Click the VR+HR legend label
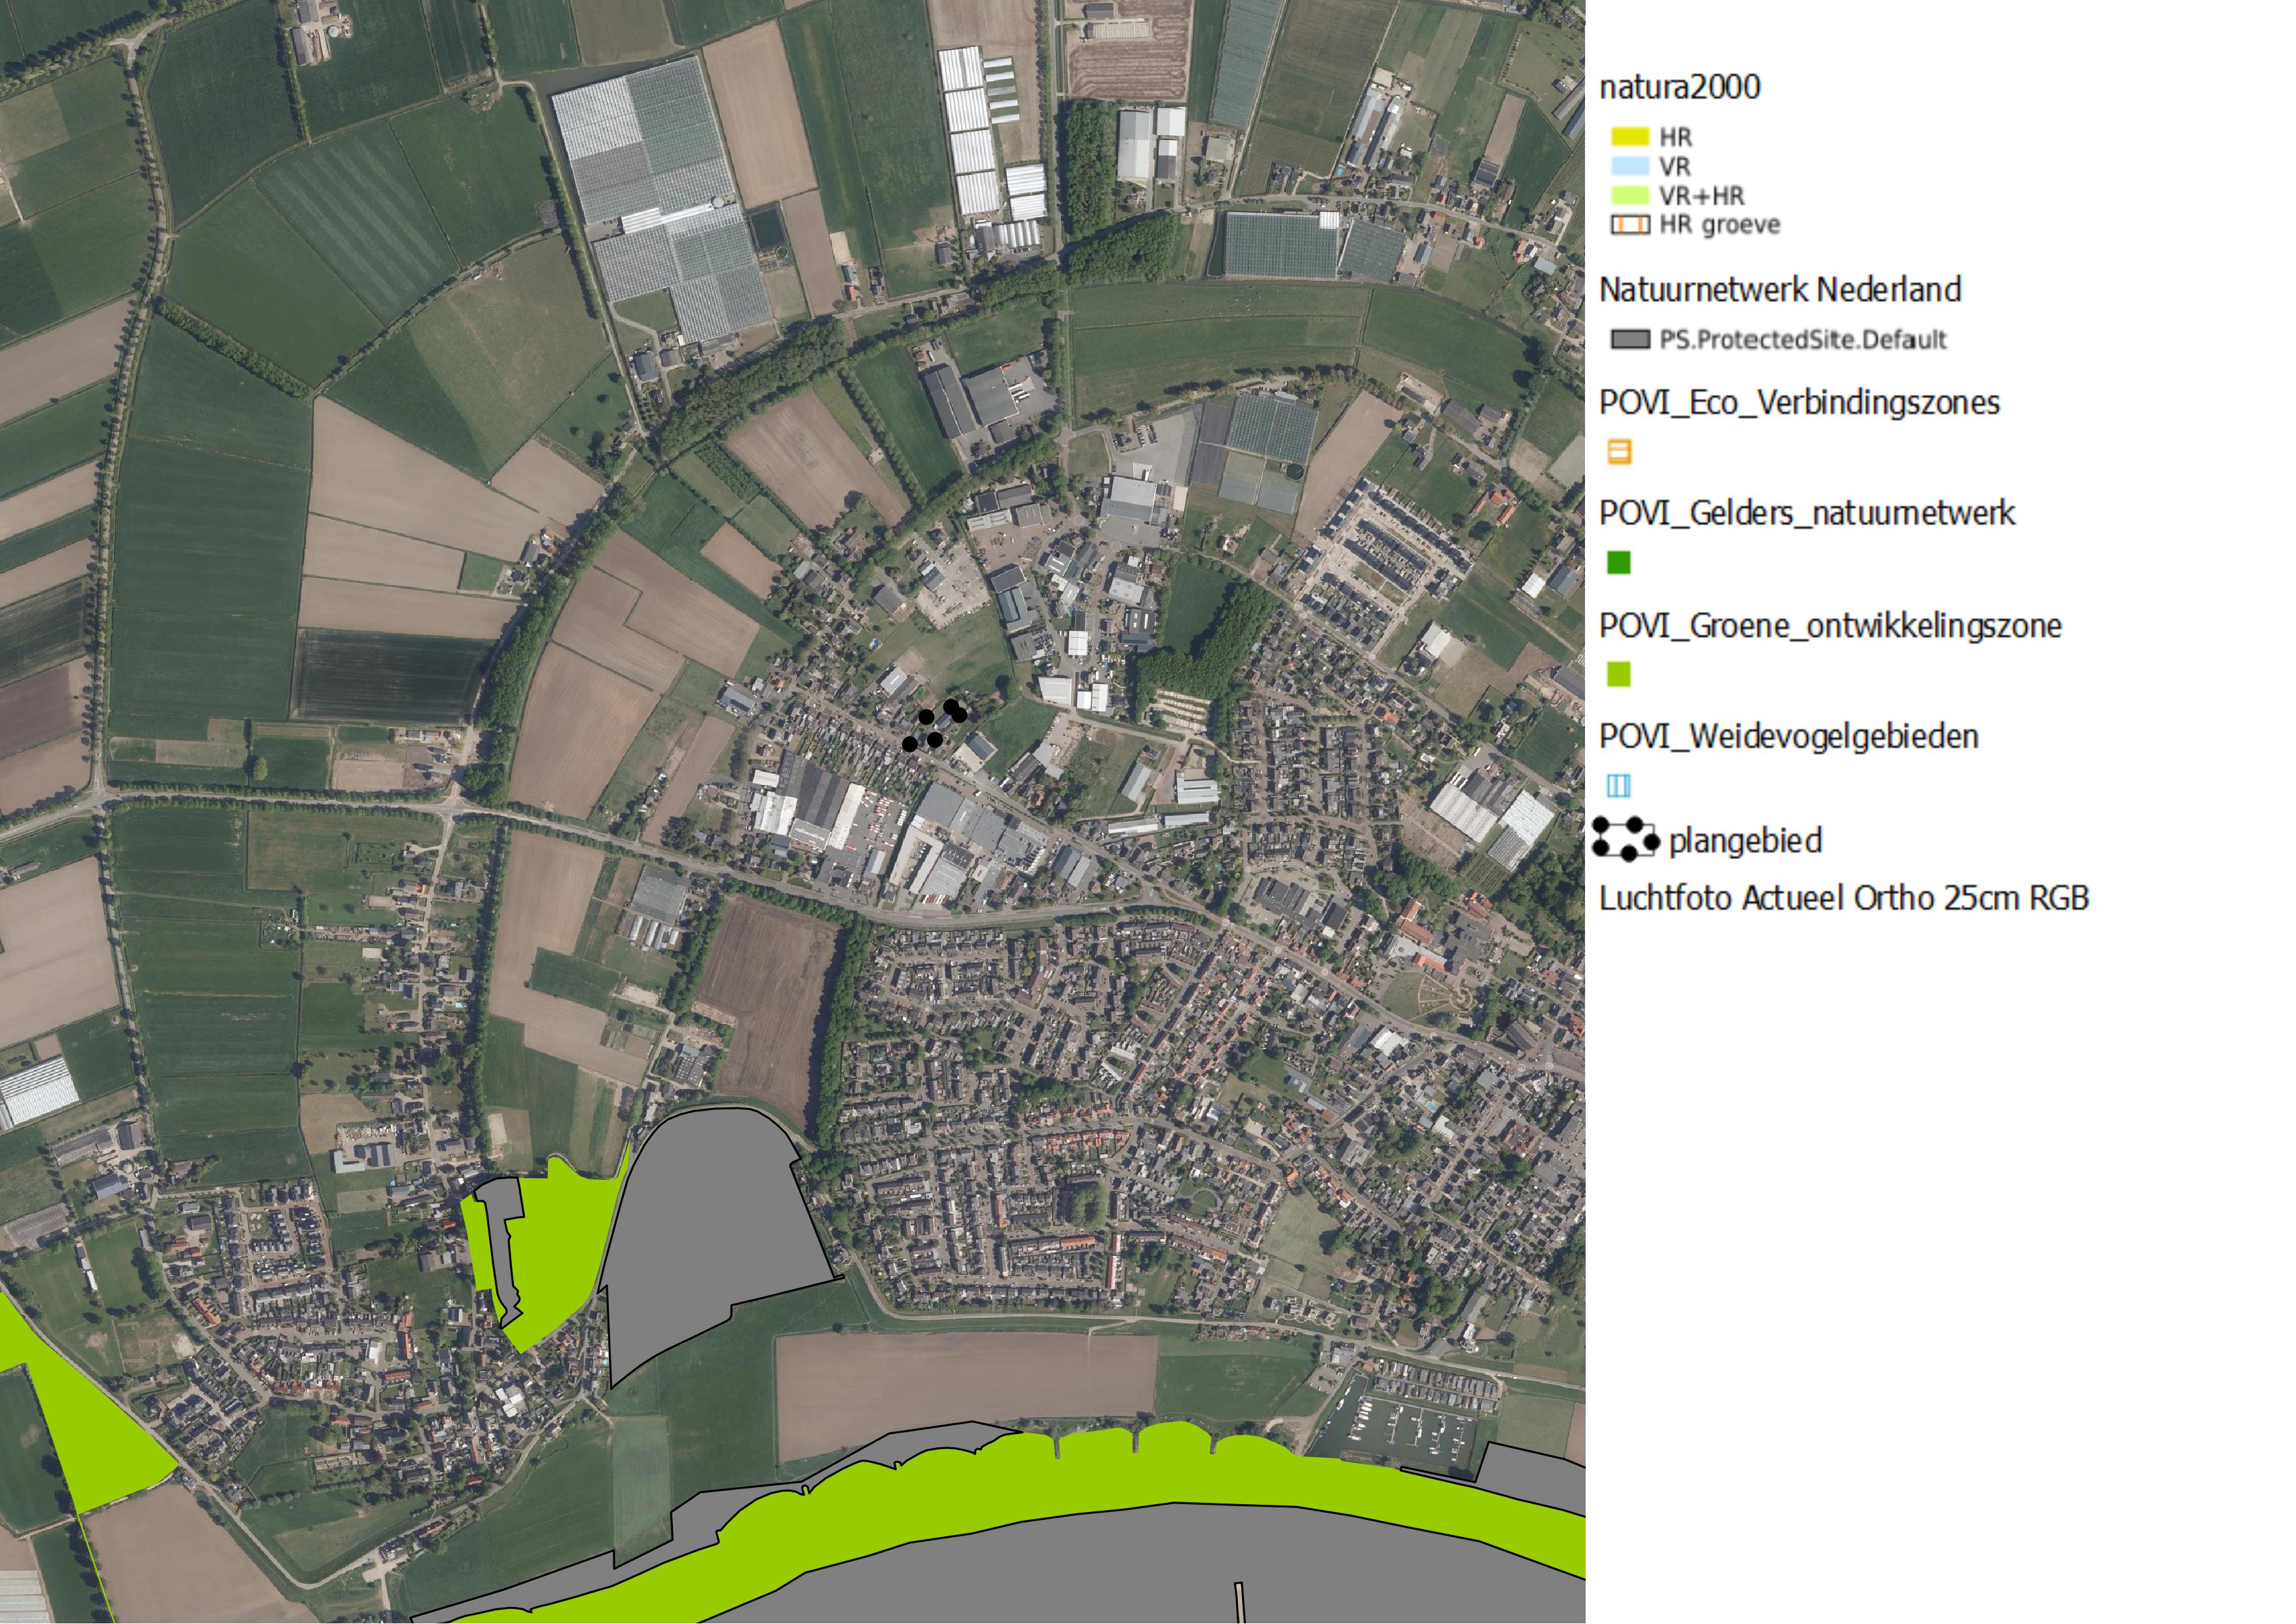Screen dimensions: 2296x1624 pyautogui.click(x=1701, y=195)
